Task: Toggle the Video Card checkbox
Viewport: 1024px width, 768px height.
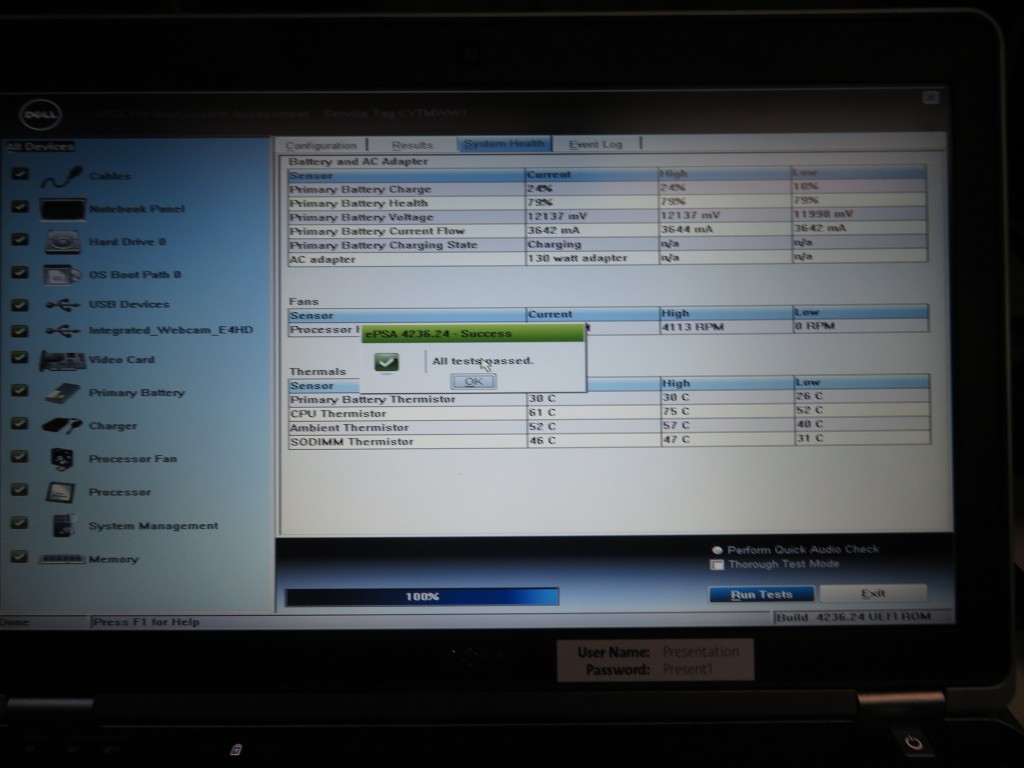Action: (20, 358)
